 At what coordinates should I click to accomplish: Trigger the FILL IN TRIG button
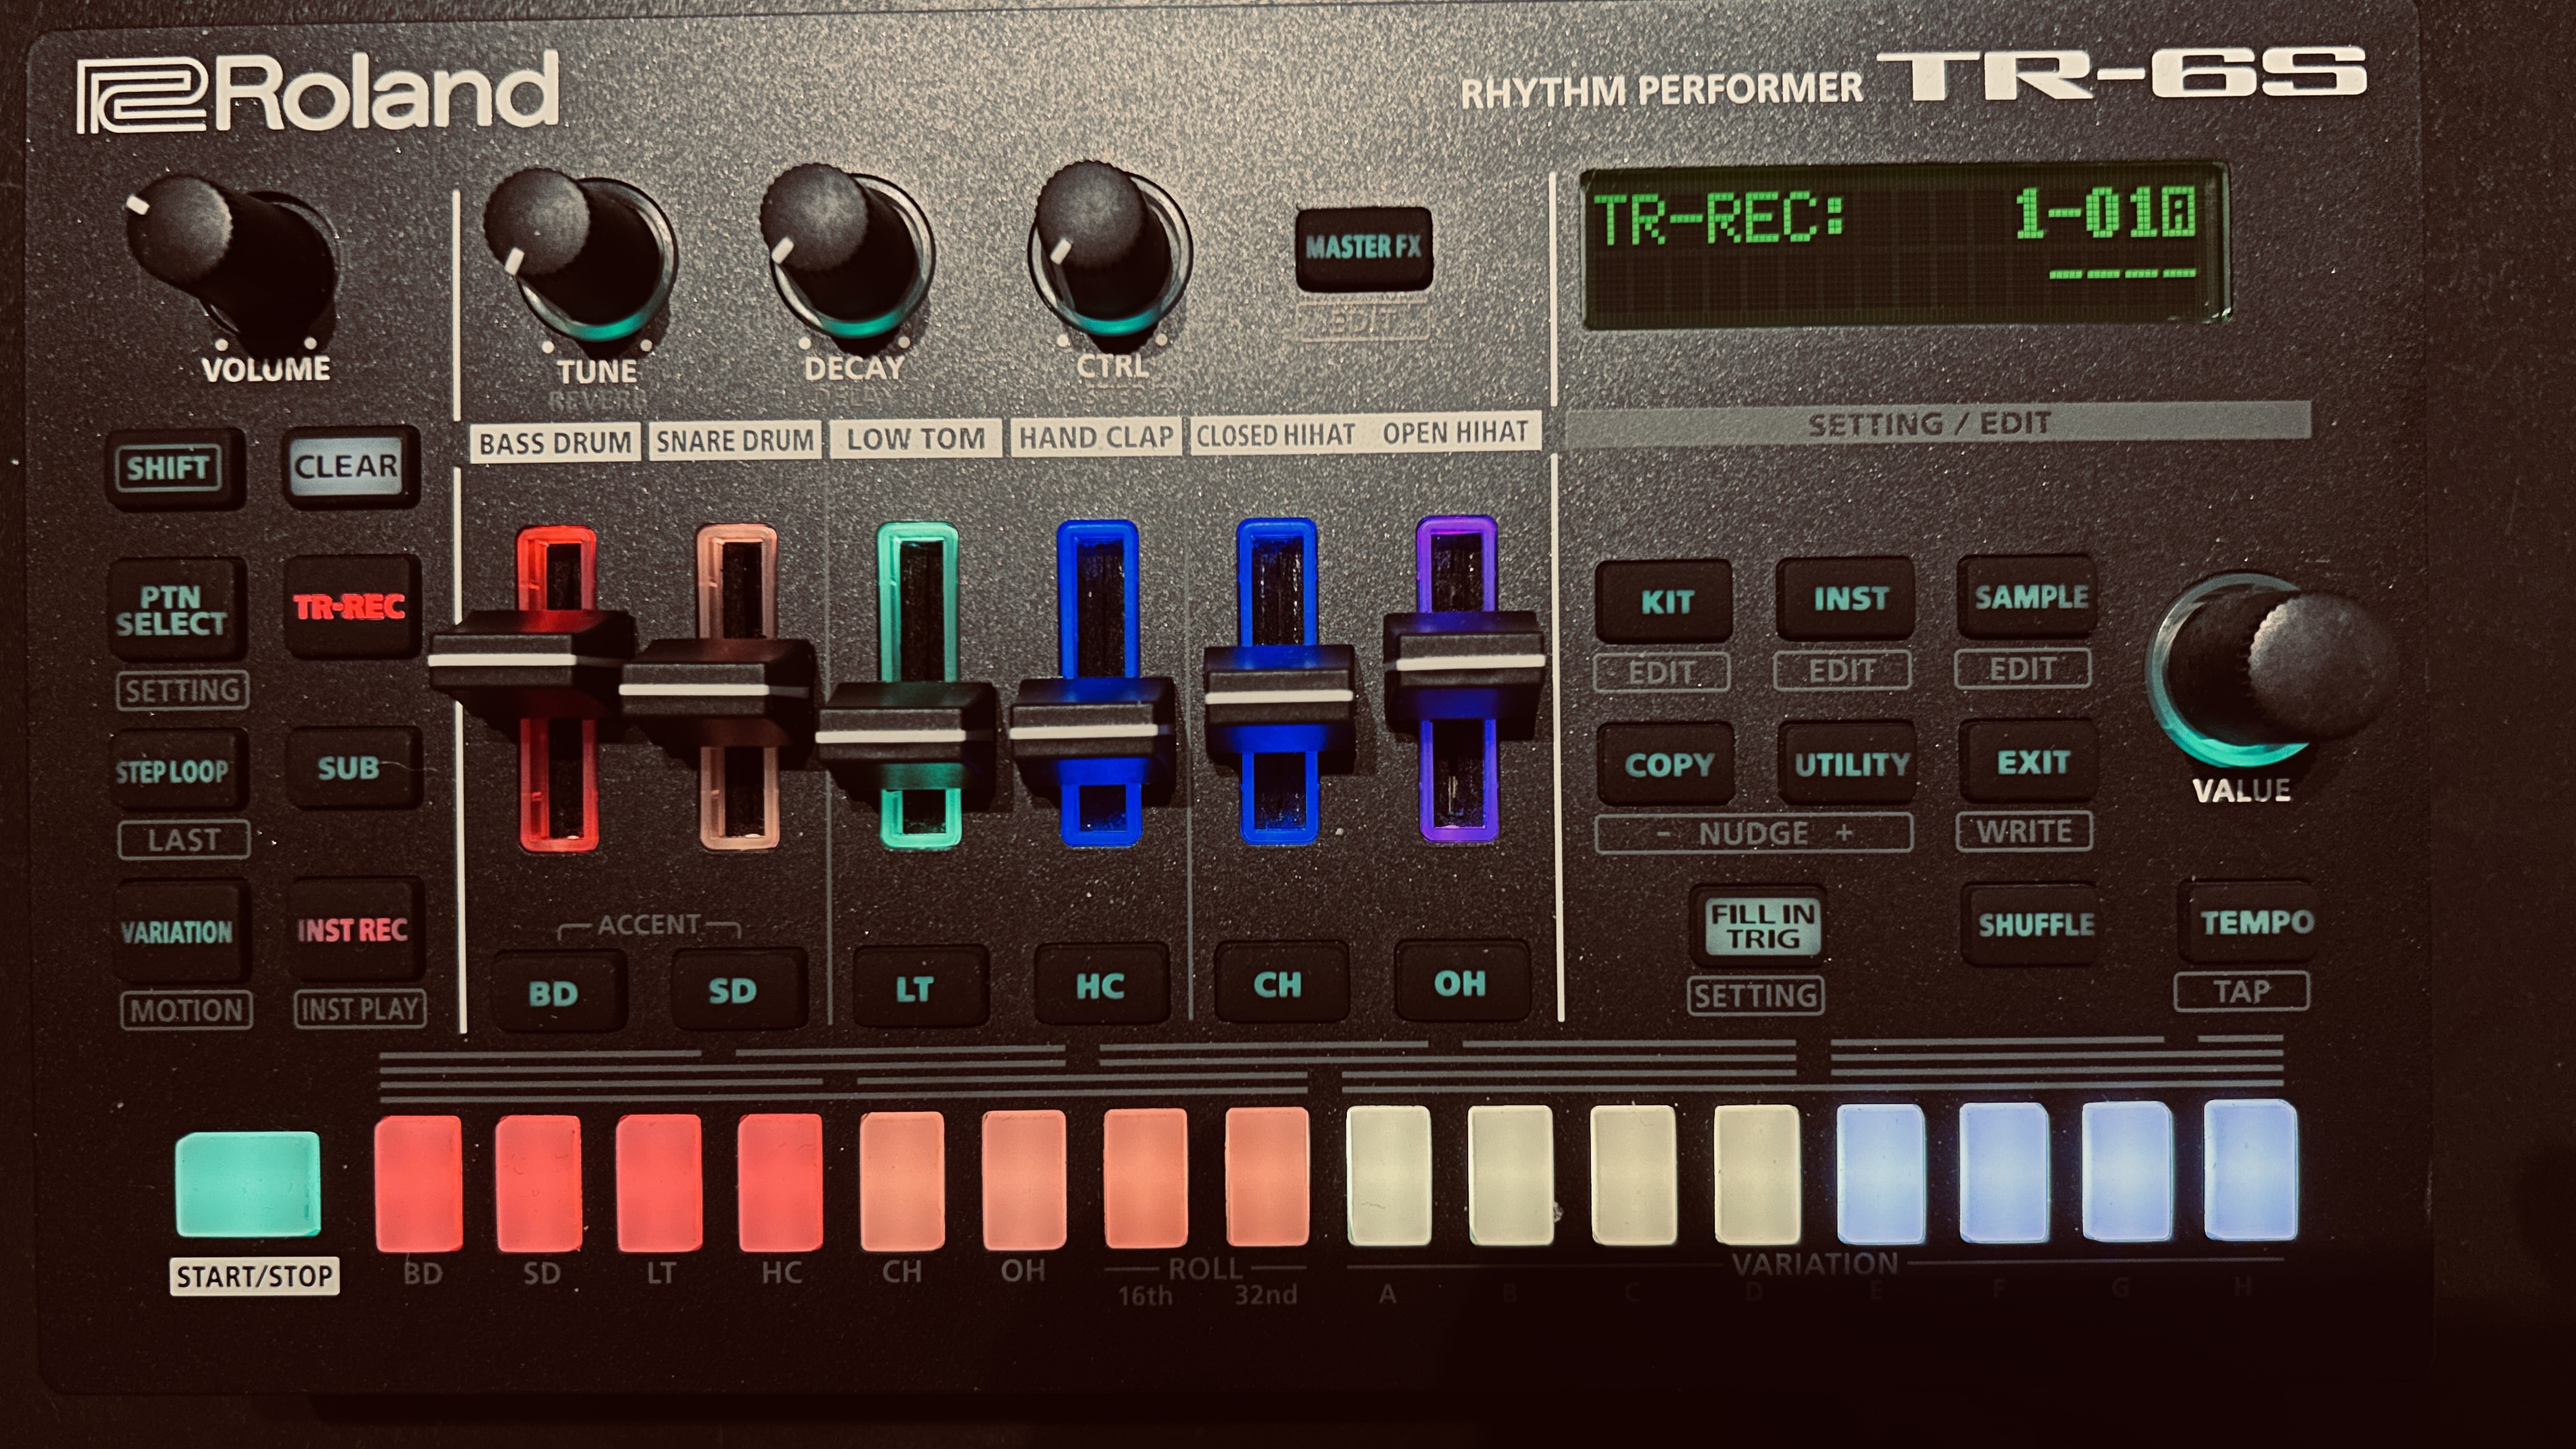(1759, 926)
